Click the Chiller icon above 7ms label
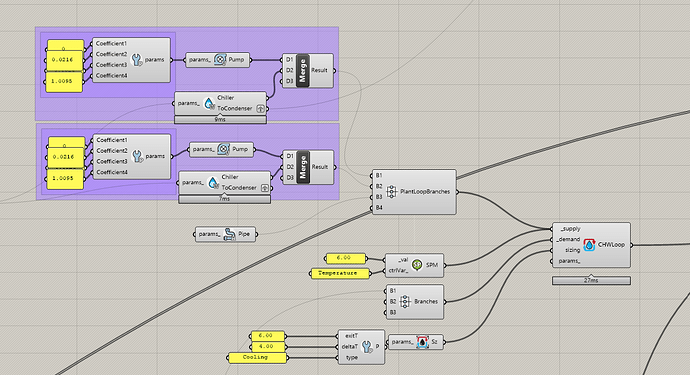 click(213, 182)
